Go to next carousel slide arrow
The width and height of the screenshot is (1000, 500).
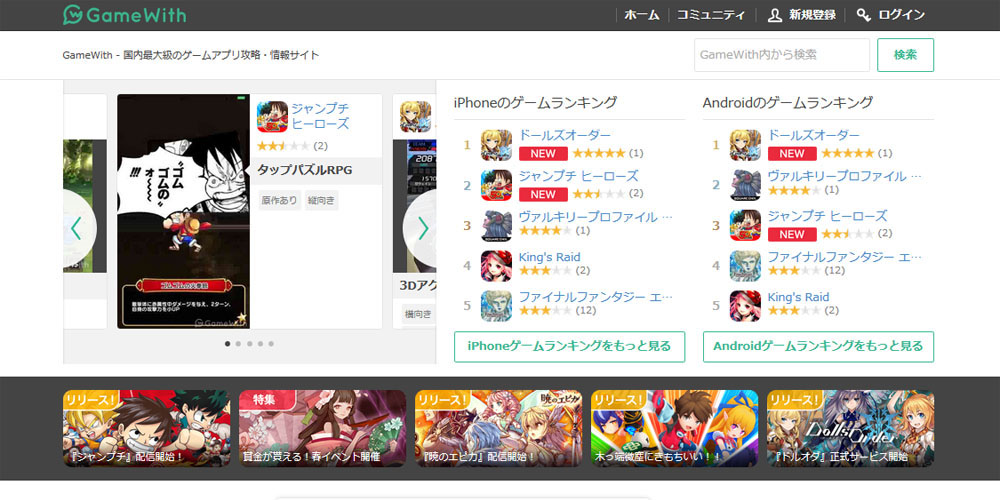421,228
